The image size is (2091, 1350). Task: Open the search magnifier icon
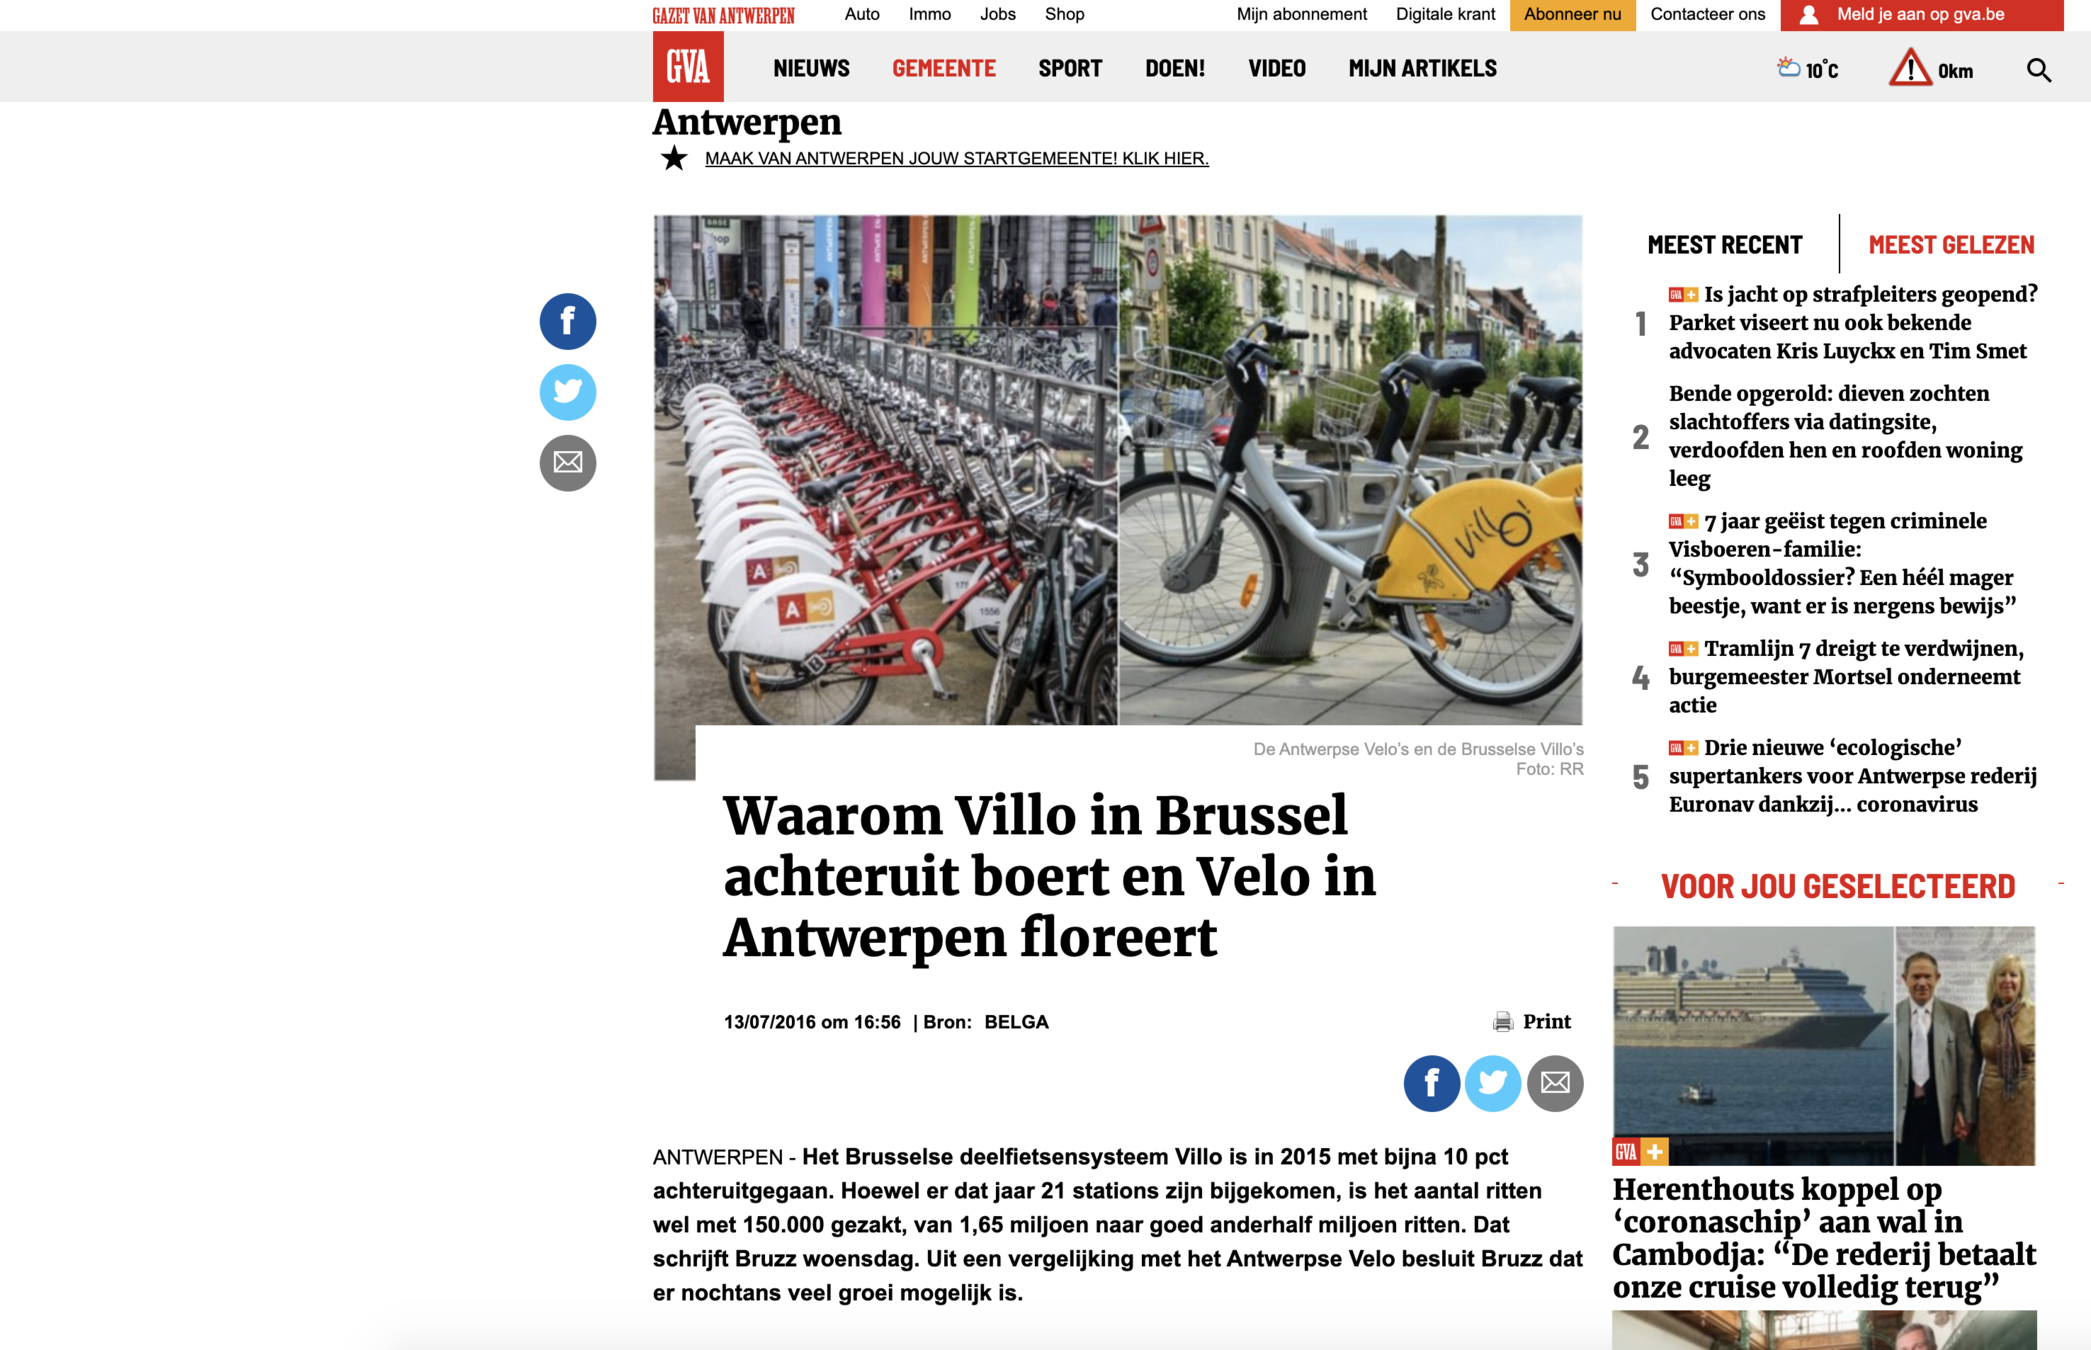[x=2038, y=70]
